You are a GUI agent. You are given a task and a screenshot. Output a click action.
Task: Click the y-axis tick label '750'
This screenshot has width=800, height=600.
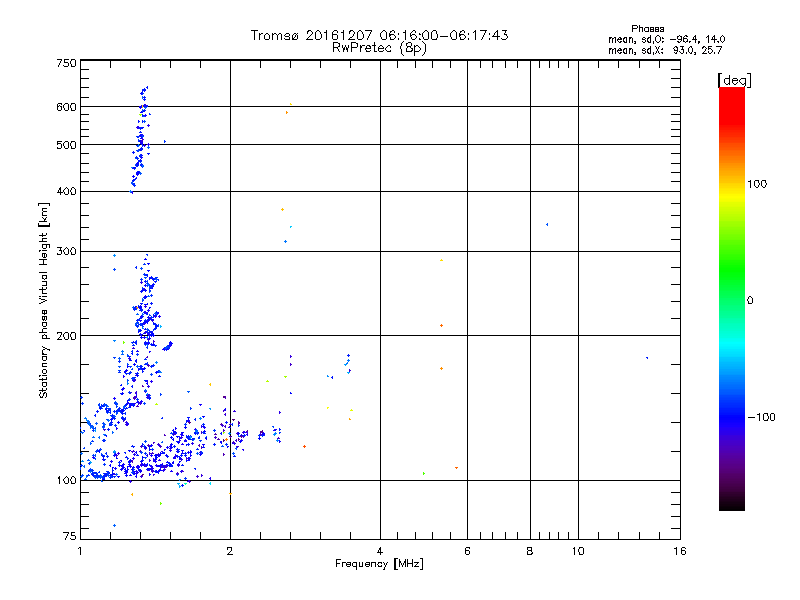66,63
